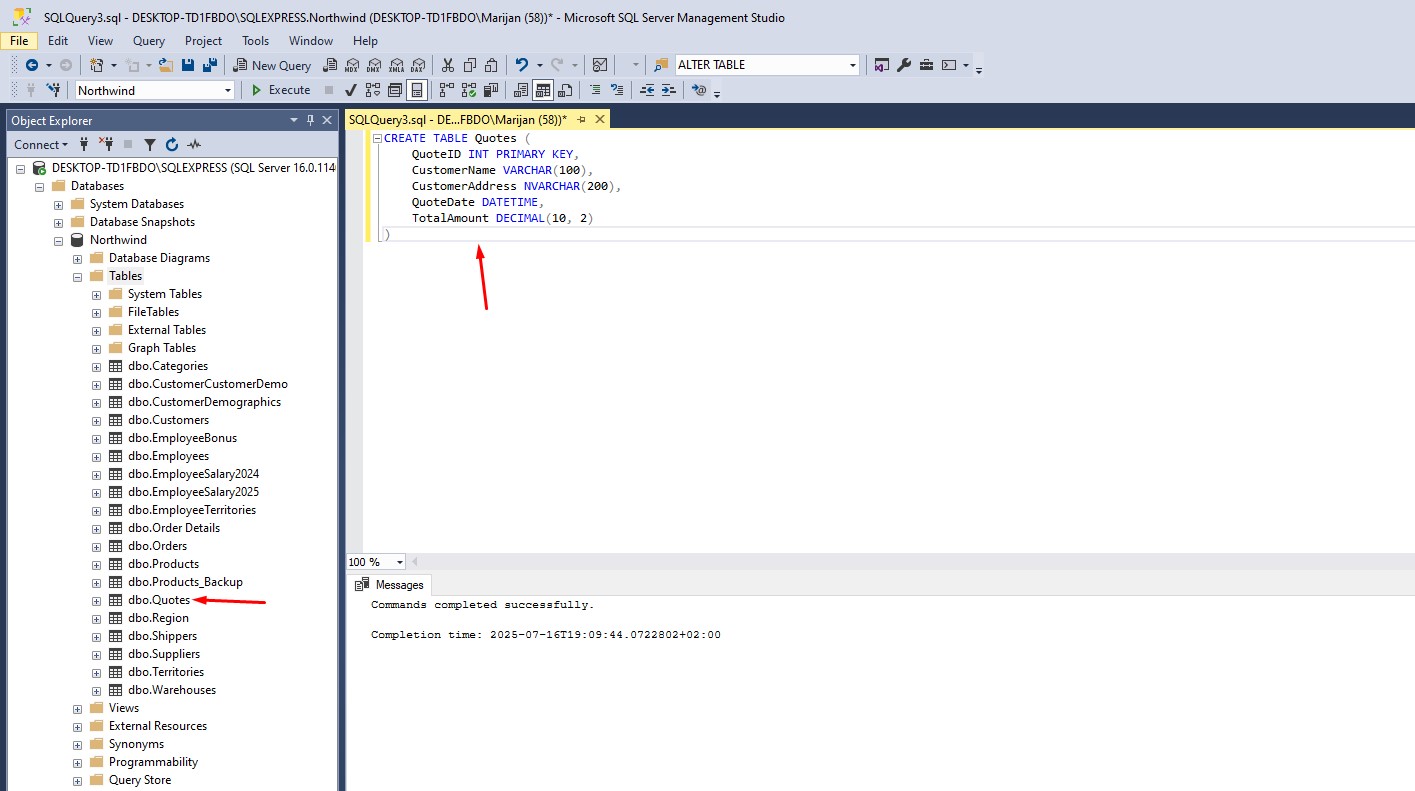Screen dimensions: 1415x791
Task: Click the Save floppy disk icon
Action: pos(188,65)
